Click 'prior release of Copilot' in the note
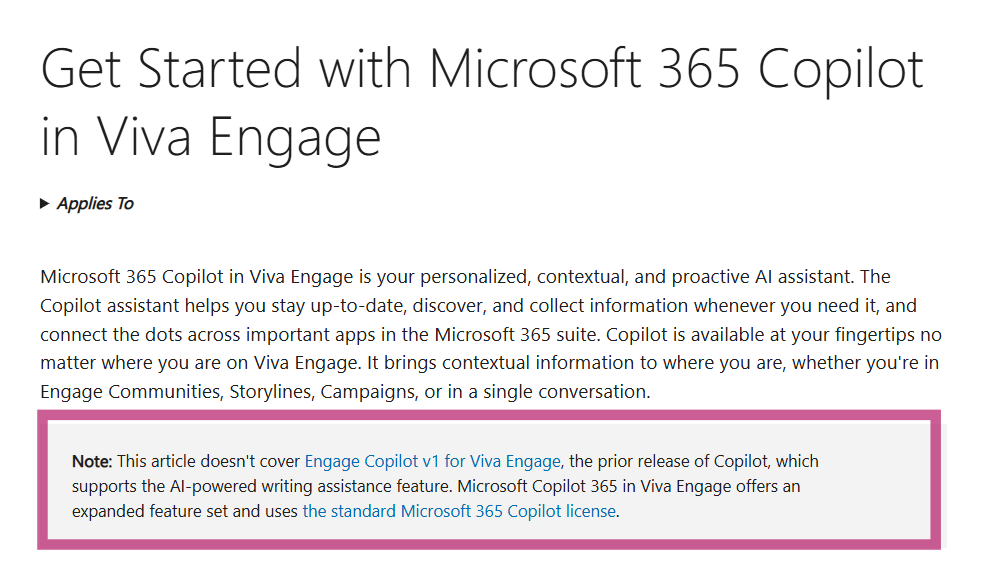 tap(683, 461)
